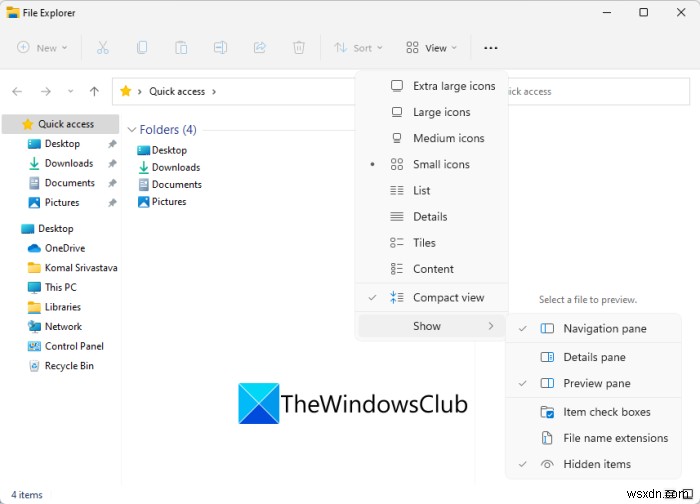Image resolution: width=700 pixels, height=504 pixels.
Task: Click Pictures icon in Folders list
Action: (143, 202)
